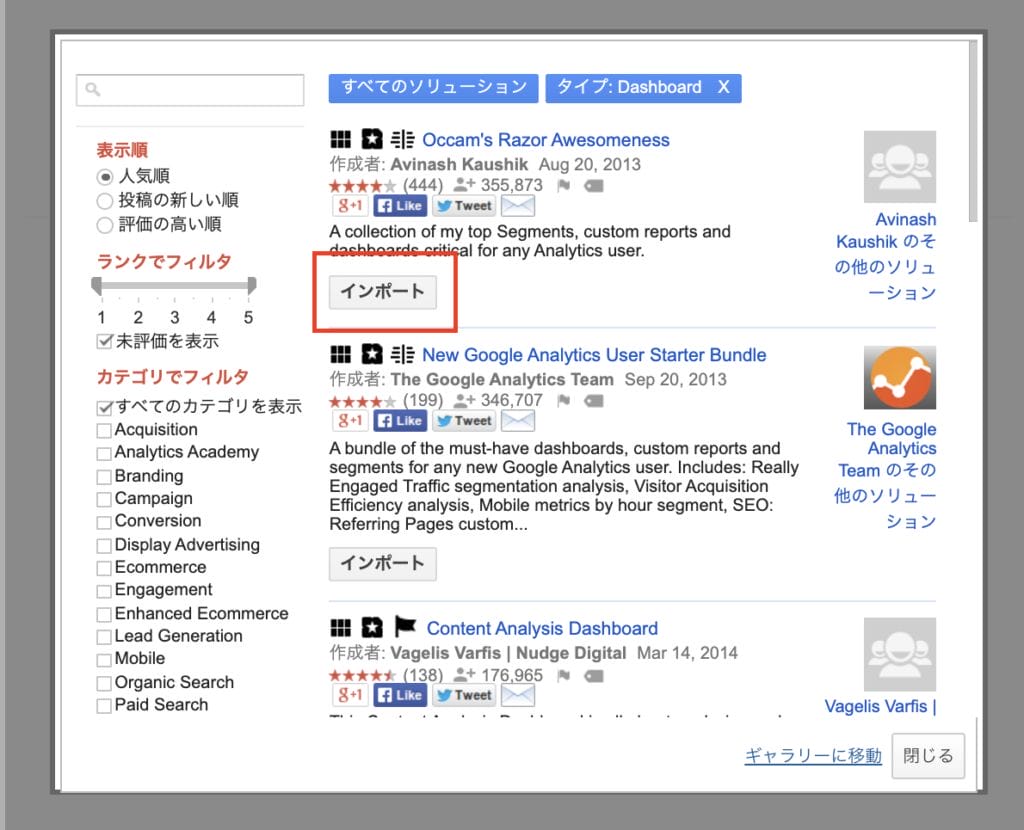Select the 評価の高い順 sort option

(104, 225)
